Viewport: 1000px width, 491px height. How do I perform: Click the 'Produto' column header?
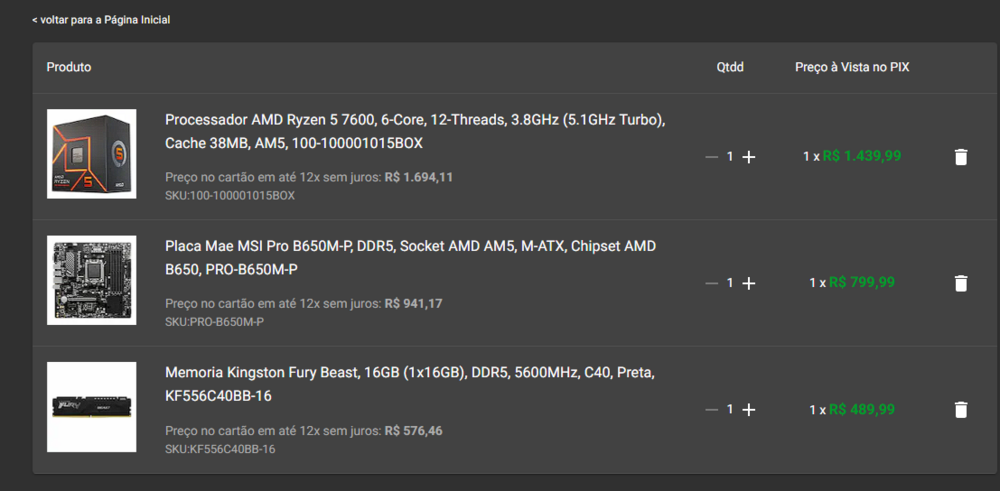(69, 67)
